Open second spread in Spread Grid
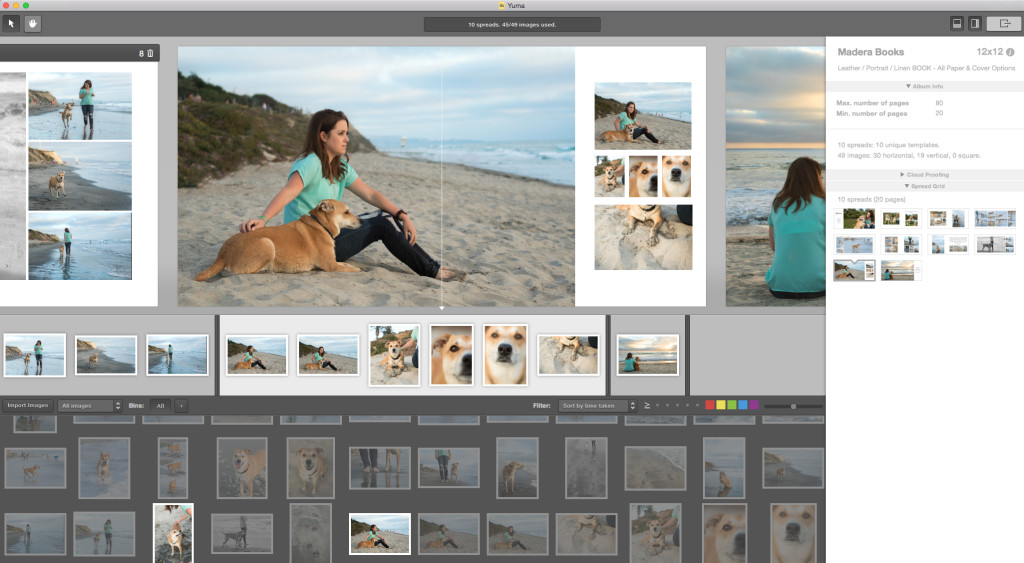Screen dimensions: 1024x563 [901, 218]
